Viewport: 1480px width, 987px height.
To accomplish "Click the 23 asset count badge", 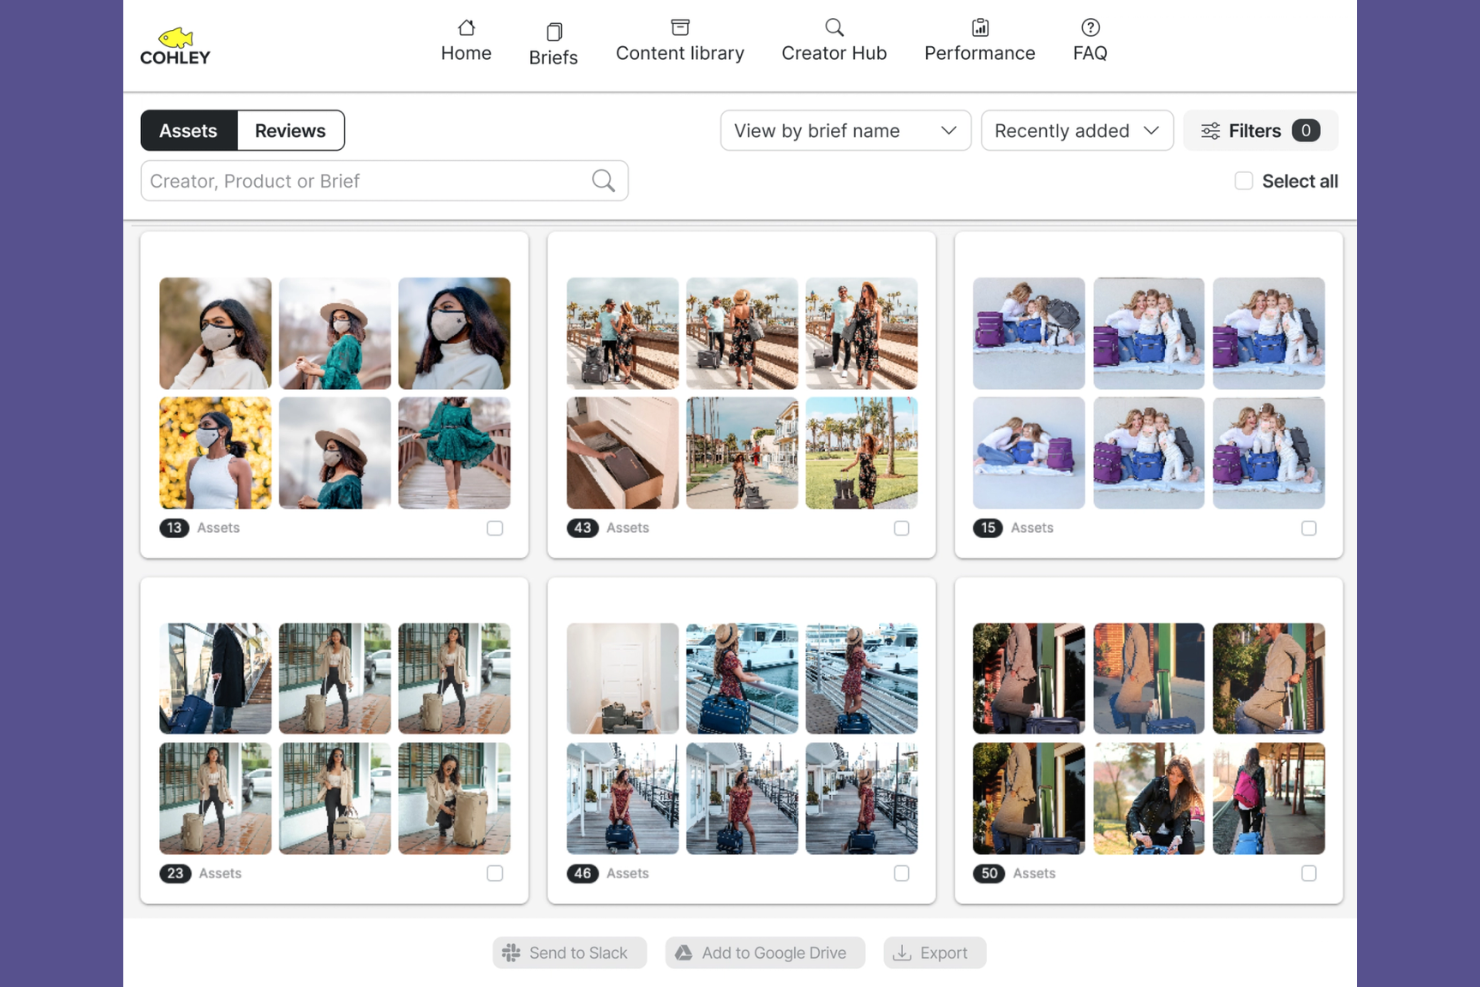I will (175, 874).
